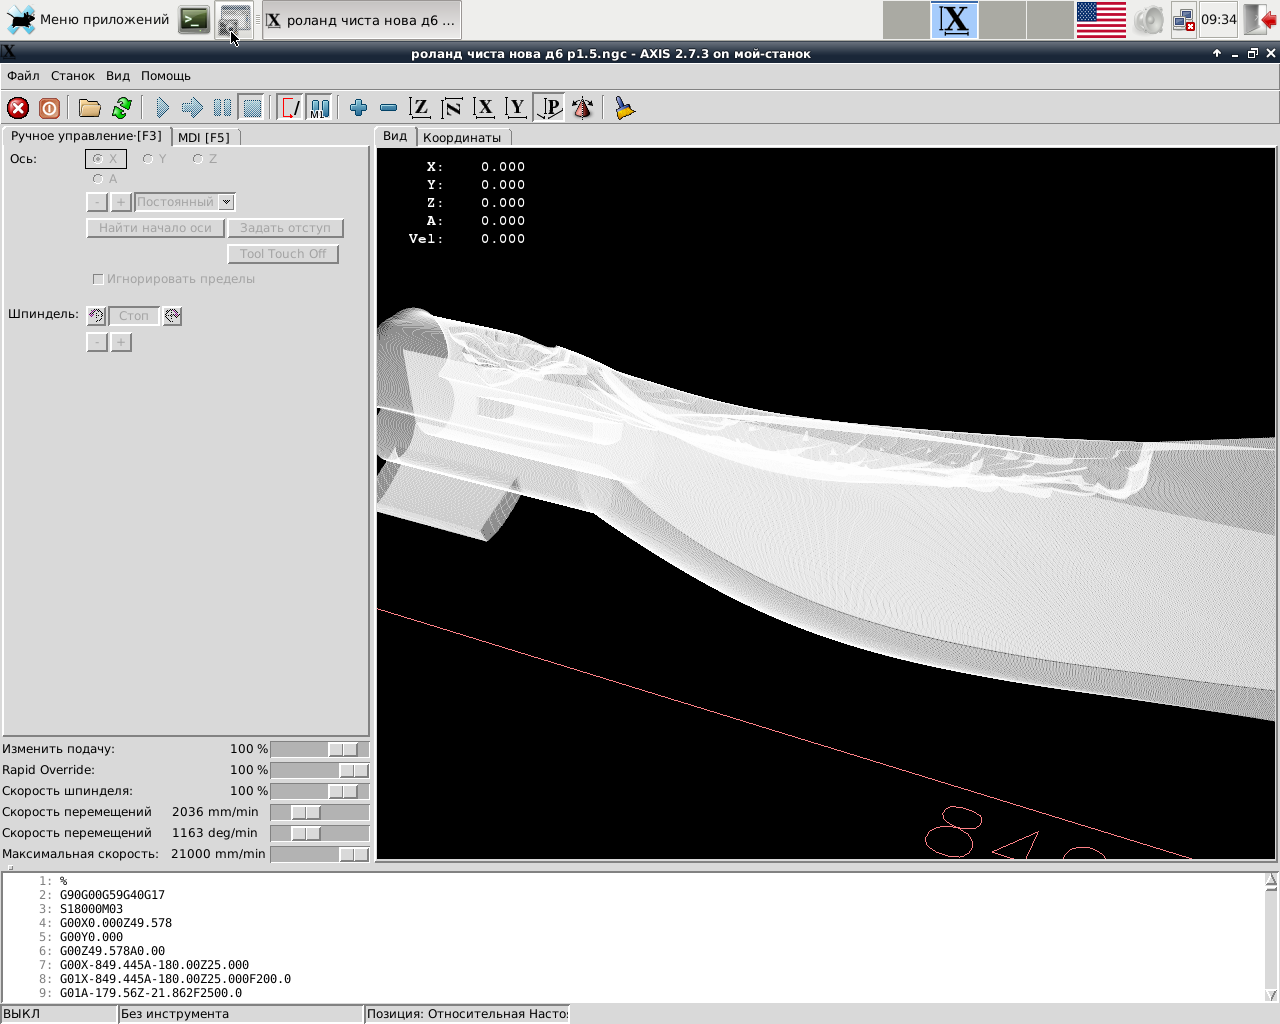1280x1024 pixels.
Task: Select the Z axis radio button
Action: point(198,159)
